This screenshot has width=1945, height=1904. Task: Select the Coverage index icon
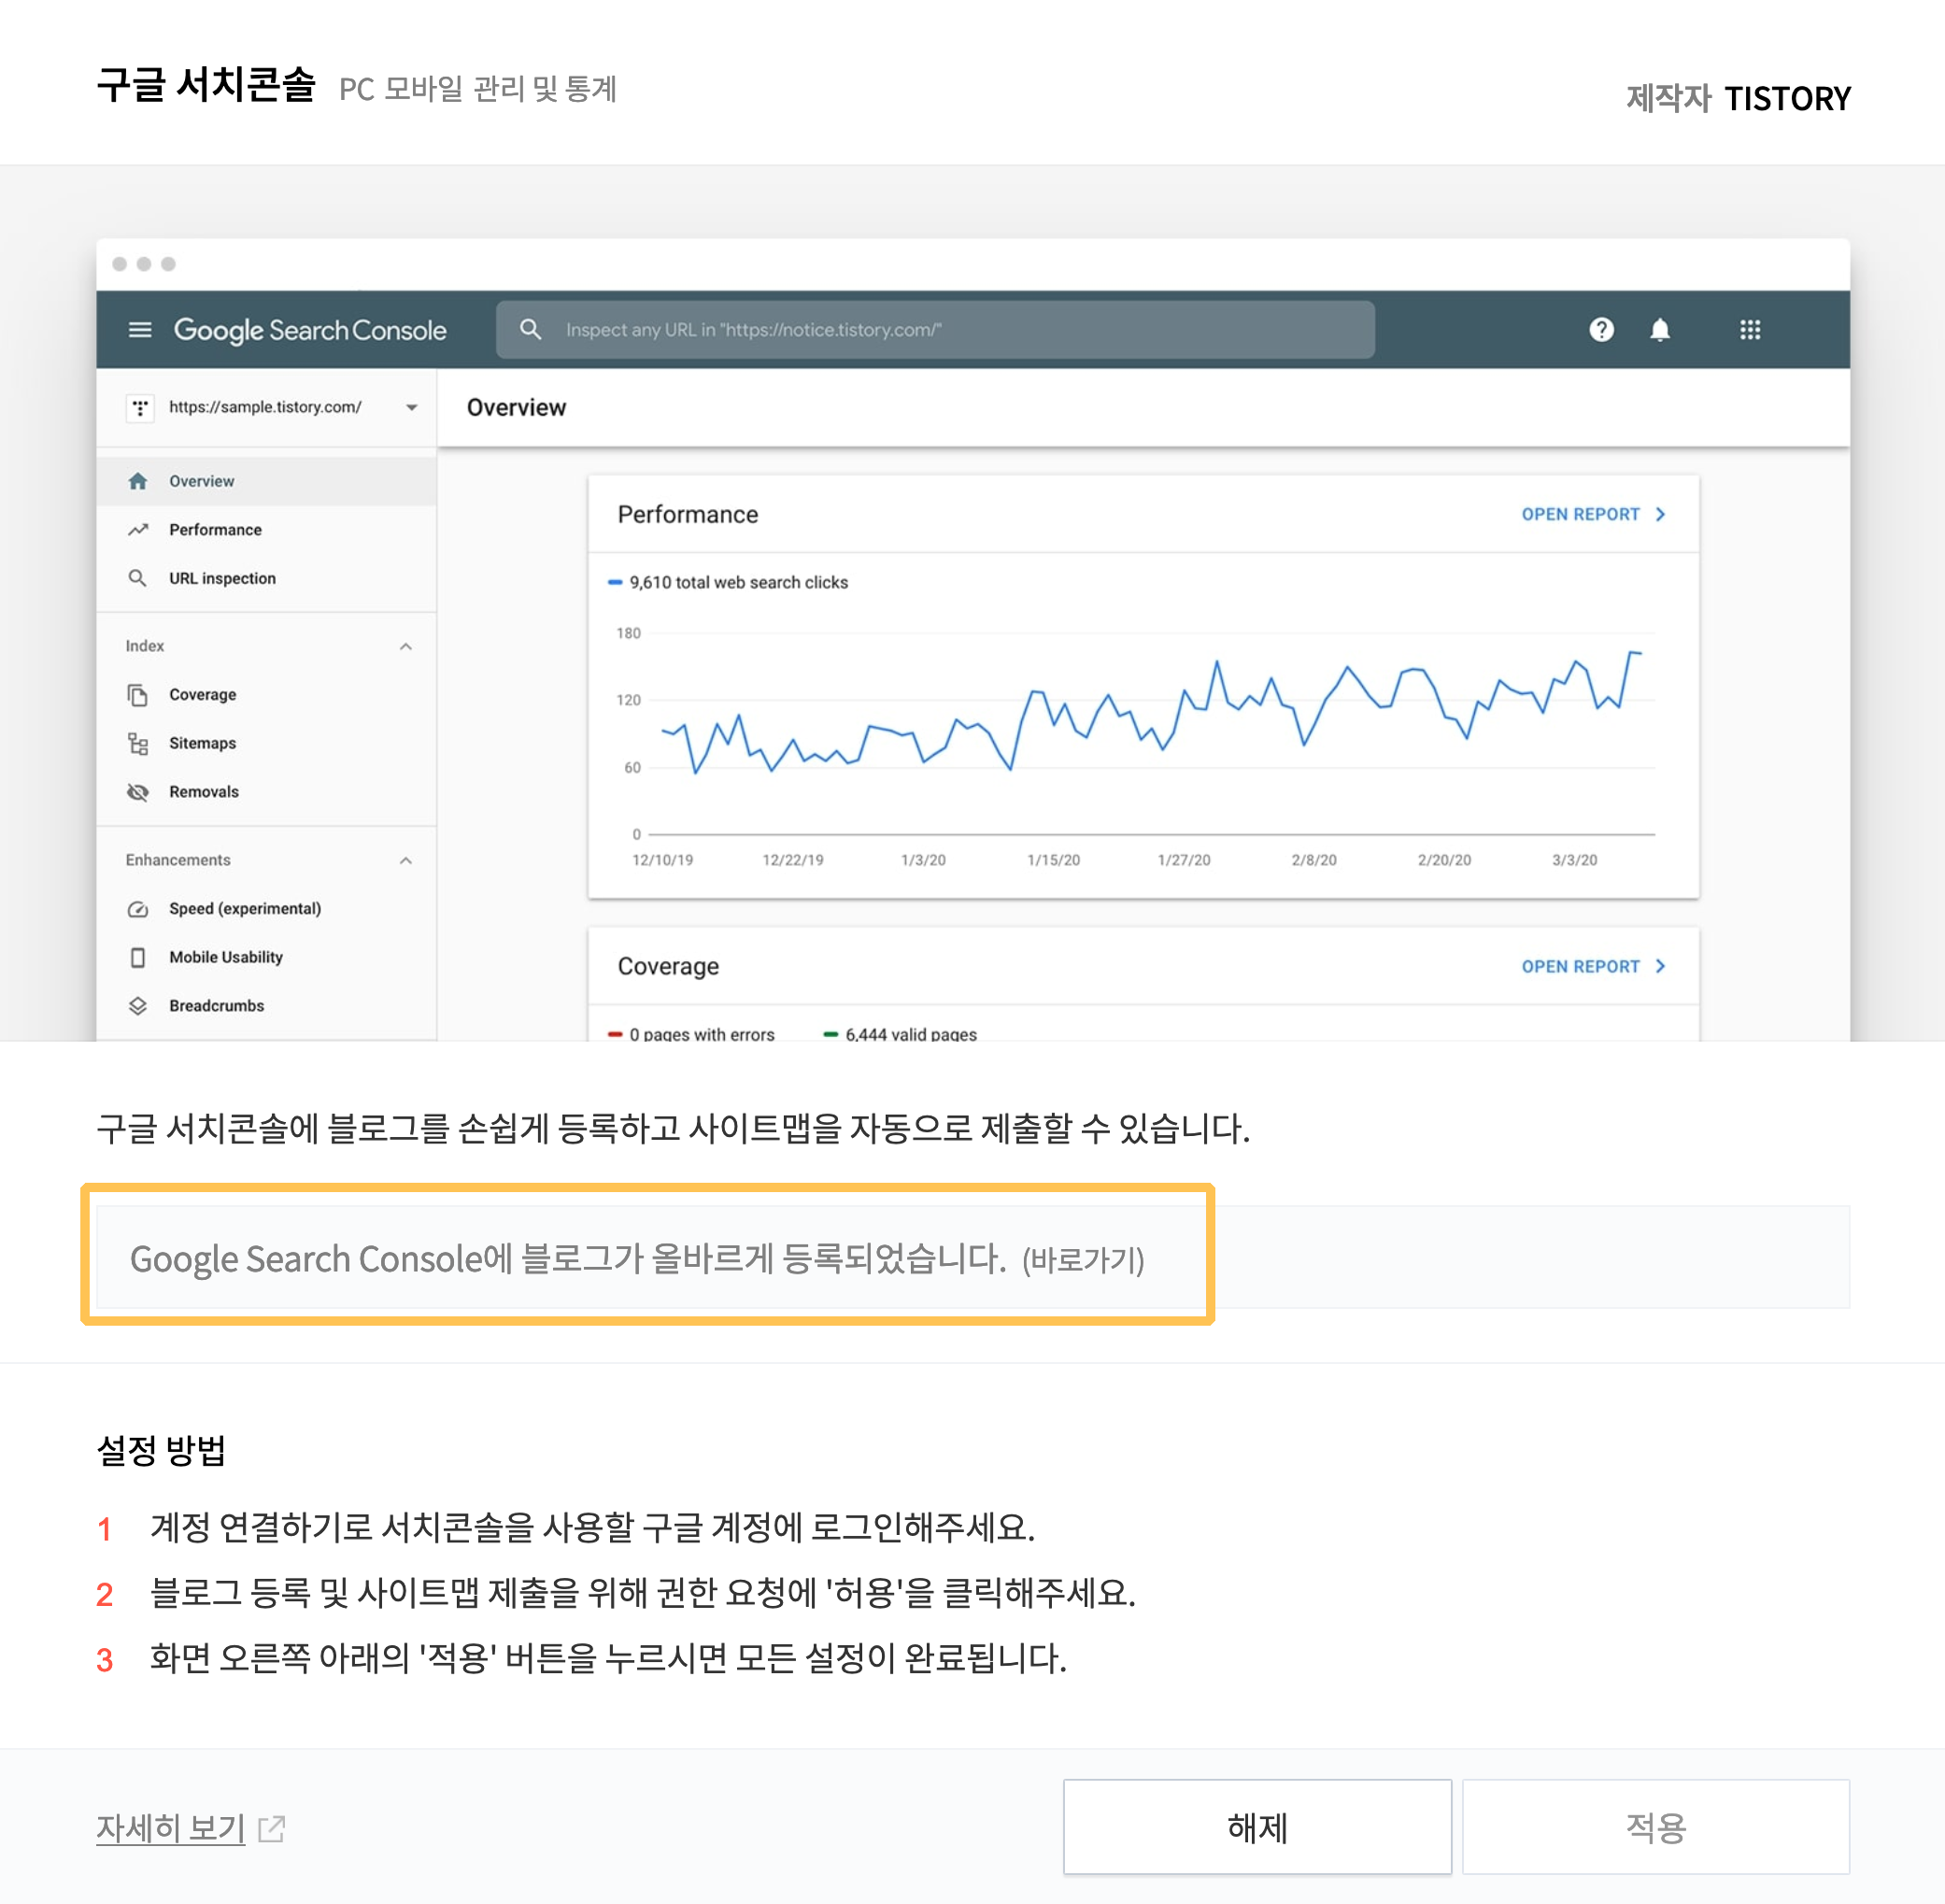137,693
